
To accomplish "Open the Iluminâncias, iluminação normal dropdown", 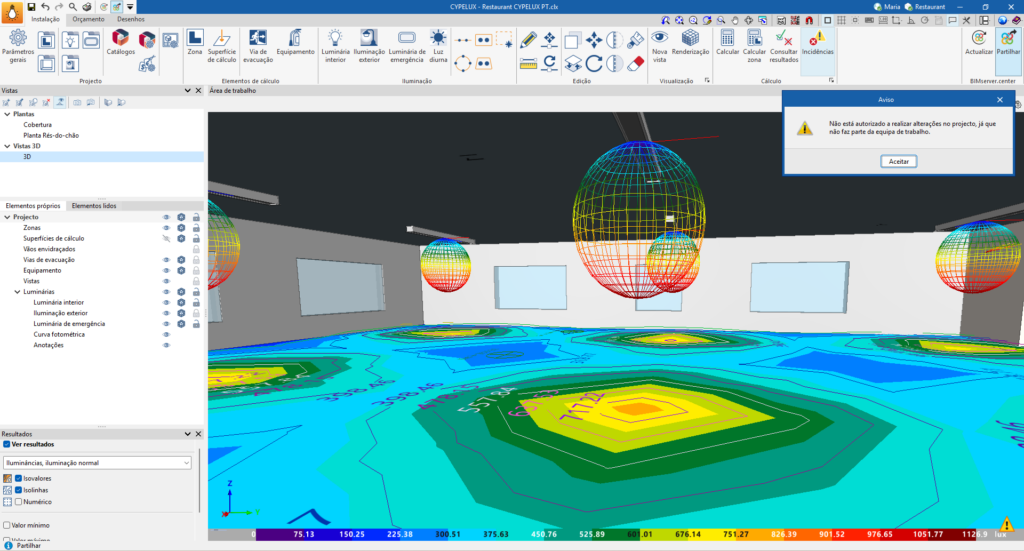I will (97, 462).
